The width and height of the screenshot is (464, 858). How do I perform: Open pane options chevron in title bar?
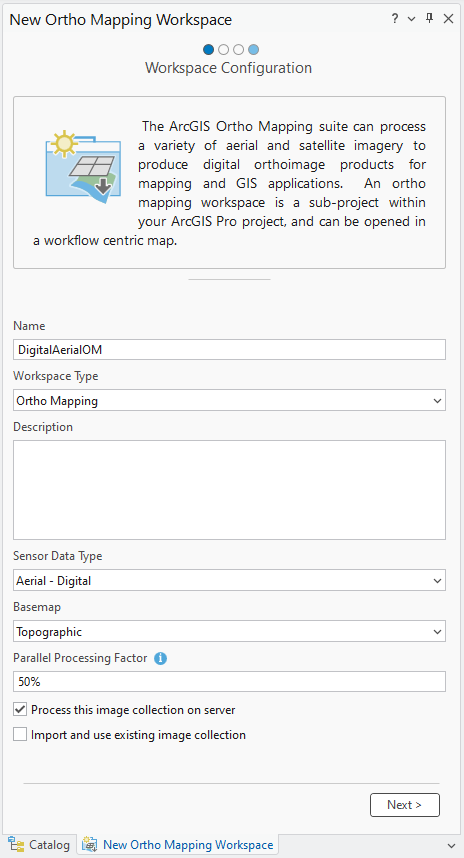point(411,19)
